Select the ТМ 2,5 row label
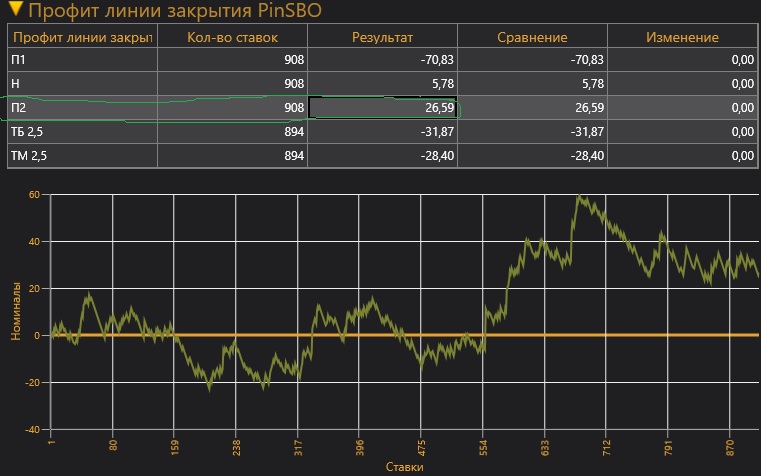Screen dimensions: 762x476 point(30,156)
